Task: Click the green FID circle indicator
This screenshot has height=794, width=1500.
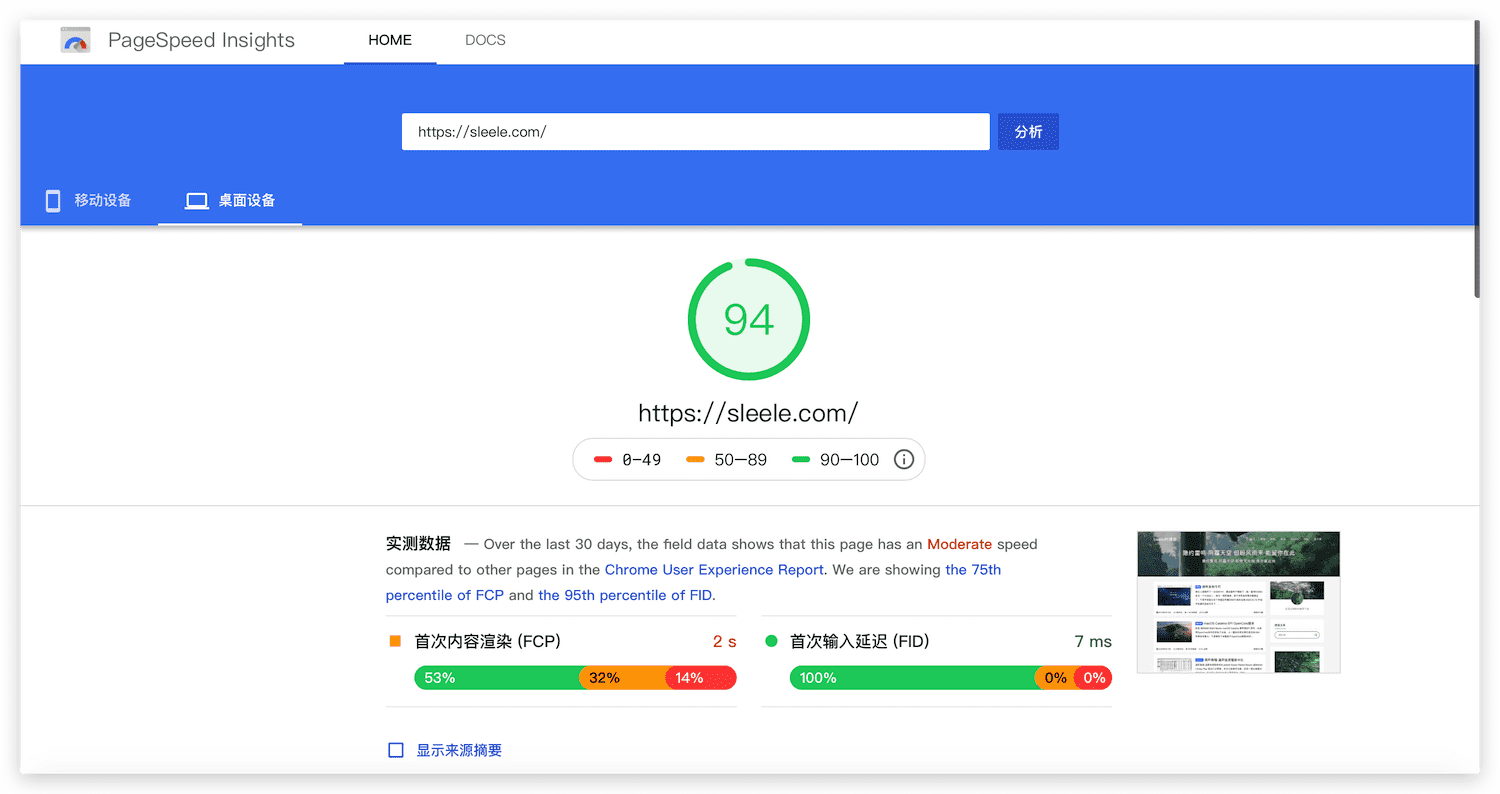Action: (x=771, y=641)
